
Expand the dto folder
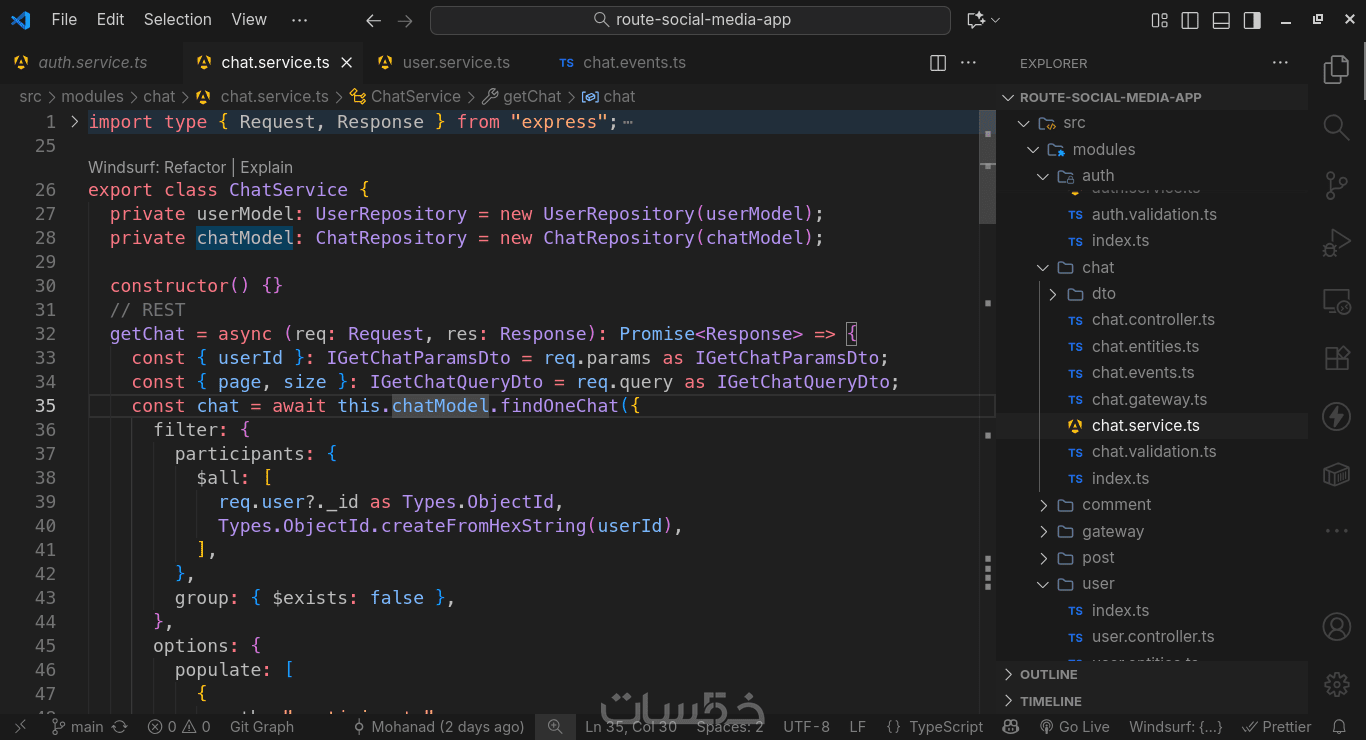(x=1053, y=294)
